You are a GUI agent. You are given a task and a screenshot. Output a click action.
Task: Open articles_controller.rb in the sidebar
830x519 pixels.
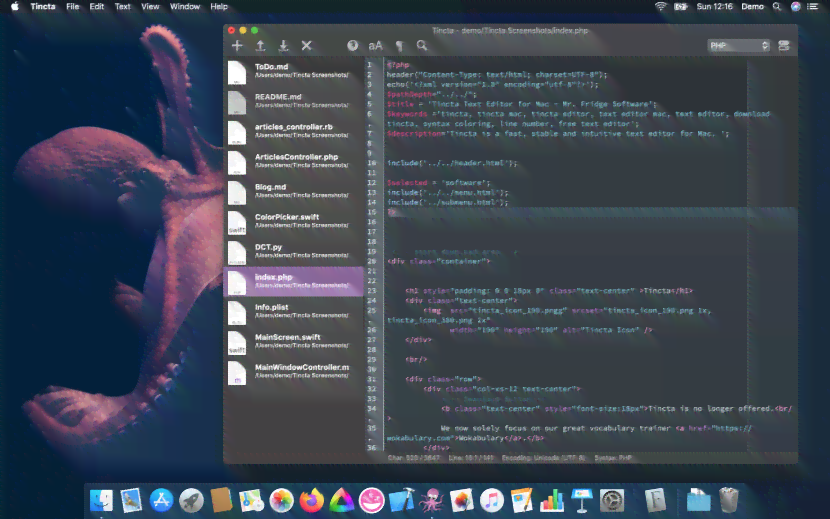coord(294,131)
